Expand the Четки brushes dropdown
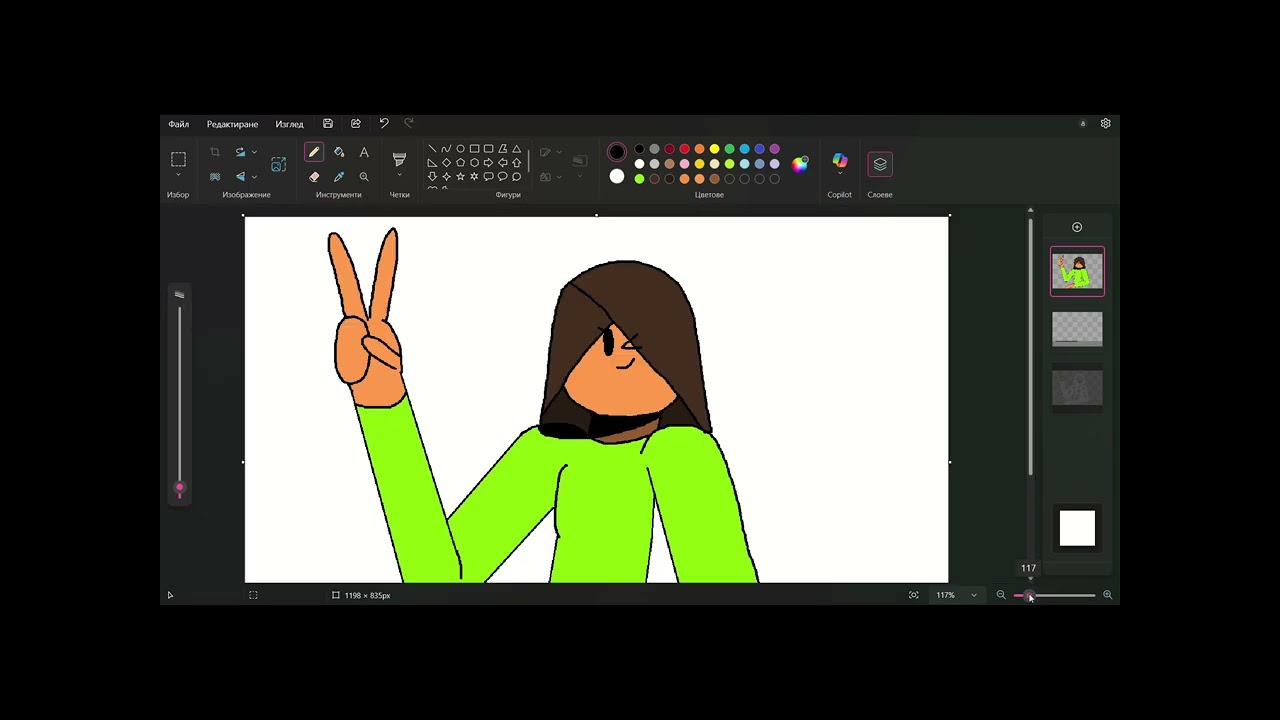1280x720 pixels. [399, 177]
